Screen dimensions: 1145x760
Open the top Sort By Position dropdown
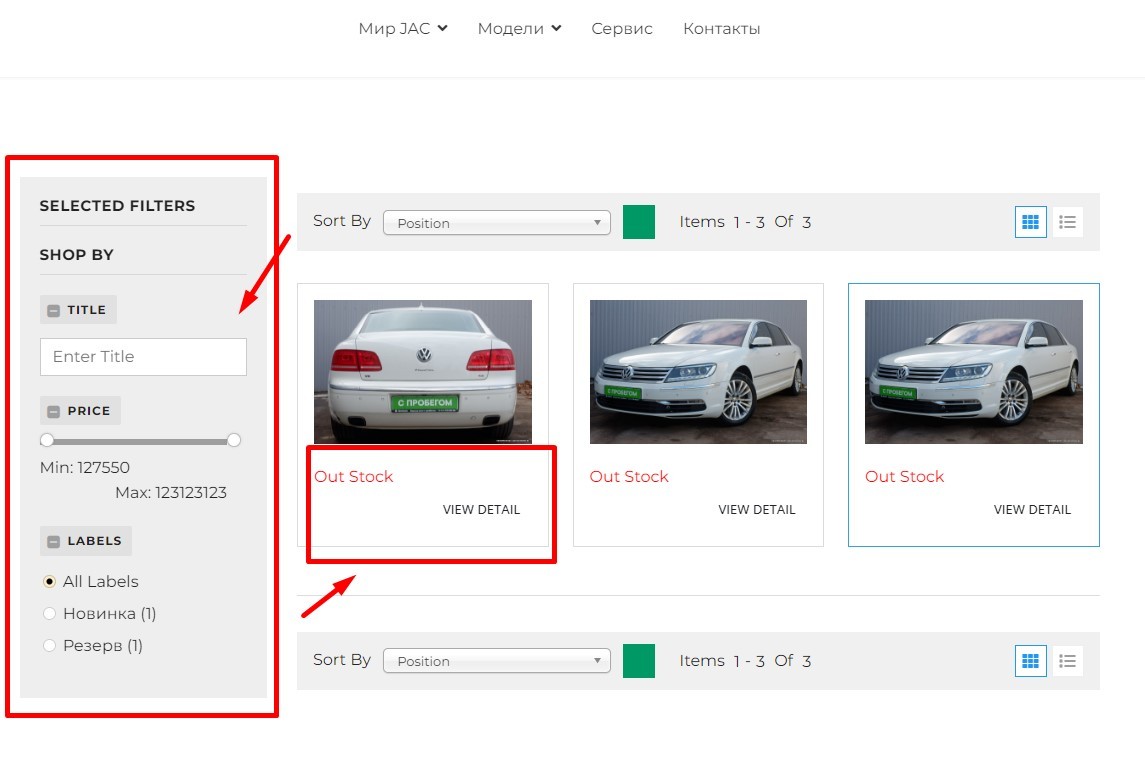[x=496, y=223]
